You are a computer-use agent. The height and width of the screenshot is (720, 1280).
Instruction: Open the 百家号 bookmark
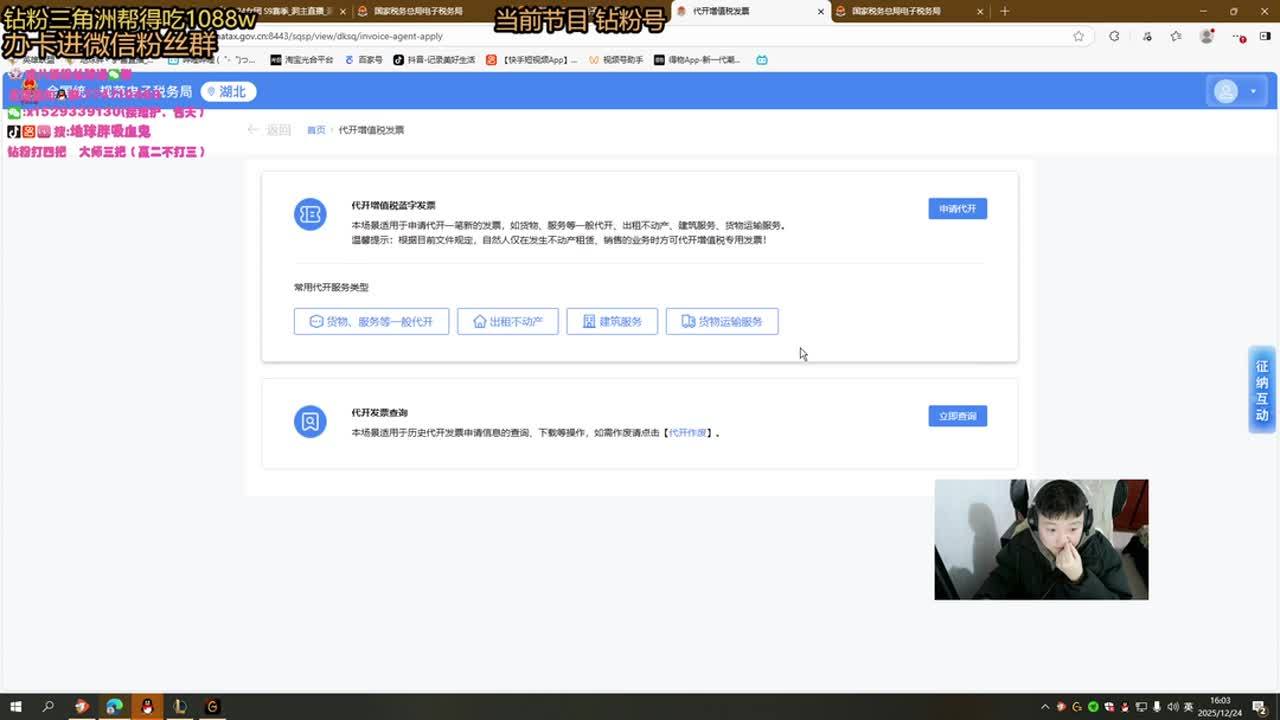coord(363,60)
